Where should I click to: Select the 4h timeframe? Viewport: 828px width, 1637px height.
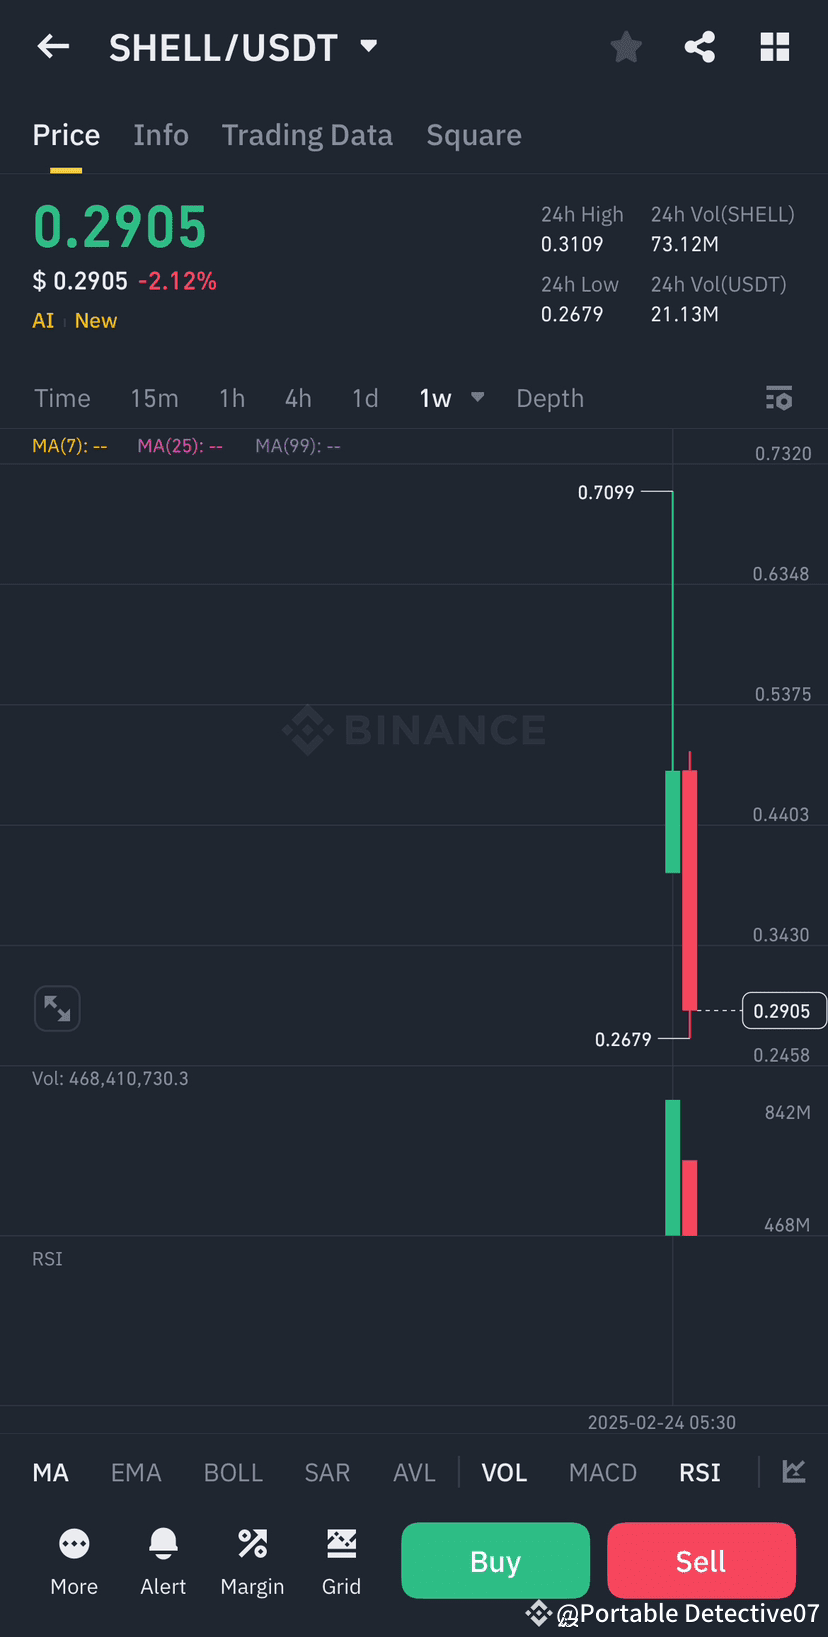[298, 398]
